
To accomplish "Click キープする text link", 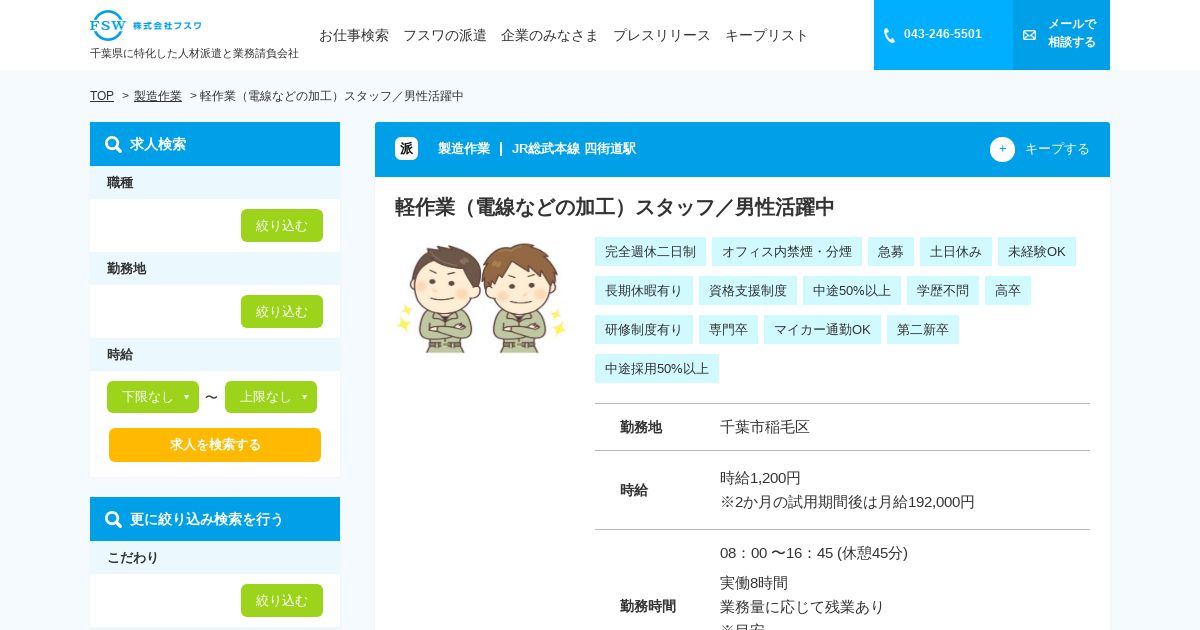I will coord(1057,149).
